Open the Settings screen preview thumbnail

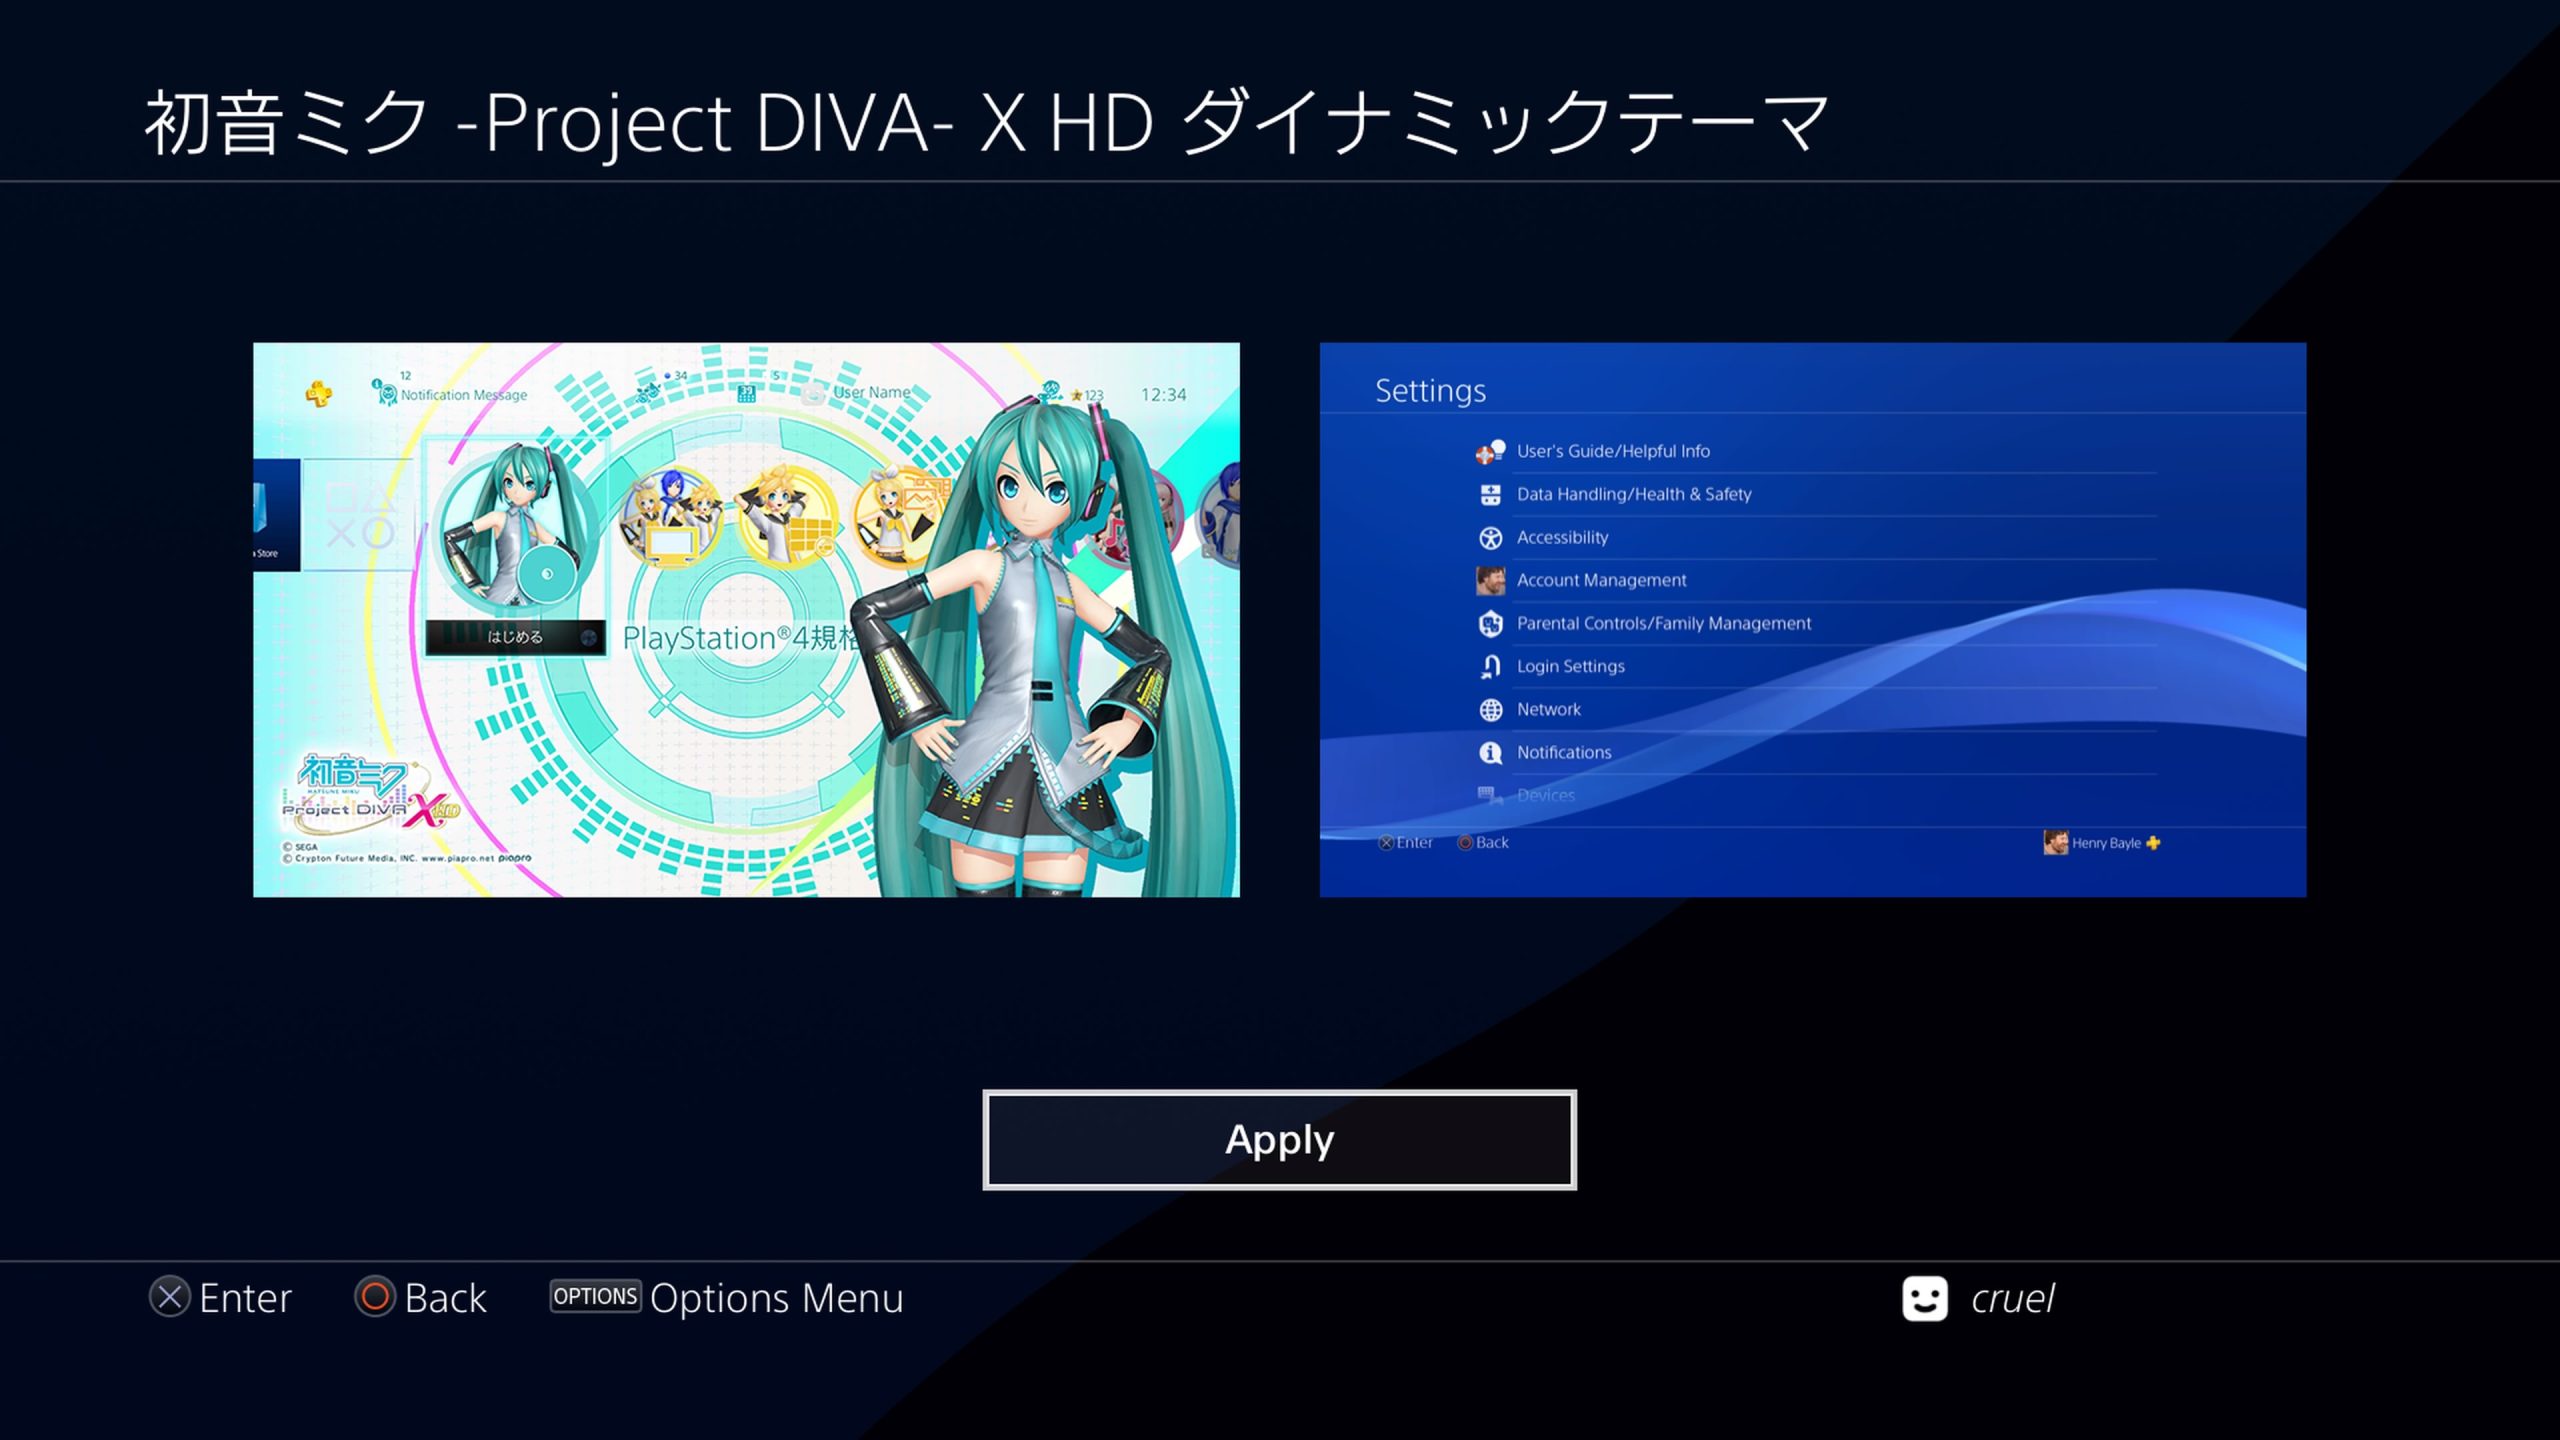(x=1812, y=620)
